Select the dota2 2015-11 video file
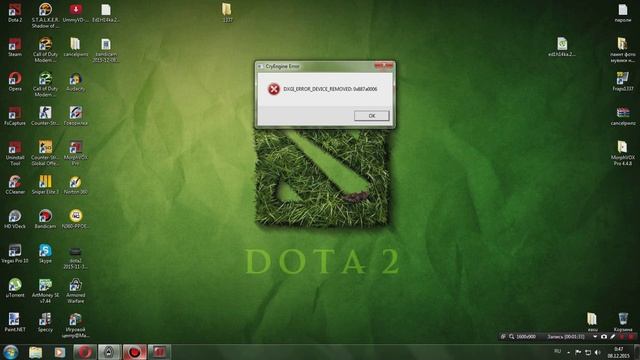Image resolution: width=640 pixels, height=360 pixels. [x=76, y=258]
